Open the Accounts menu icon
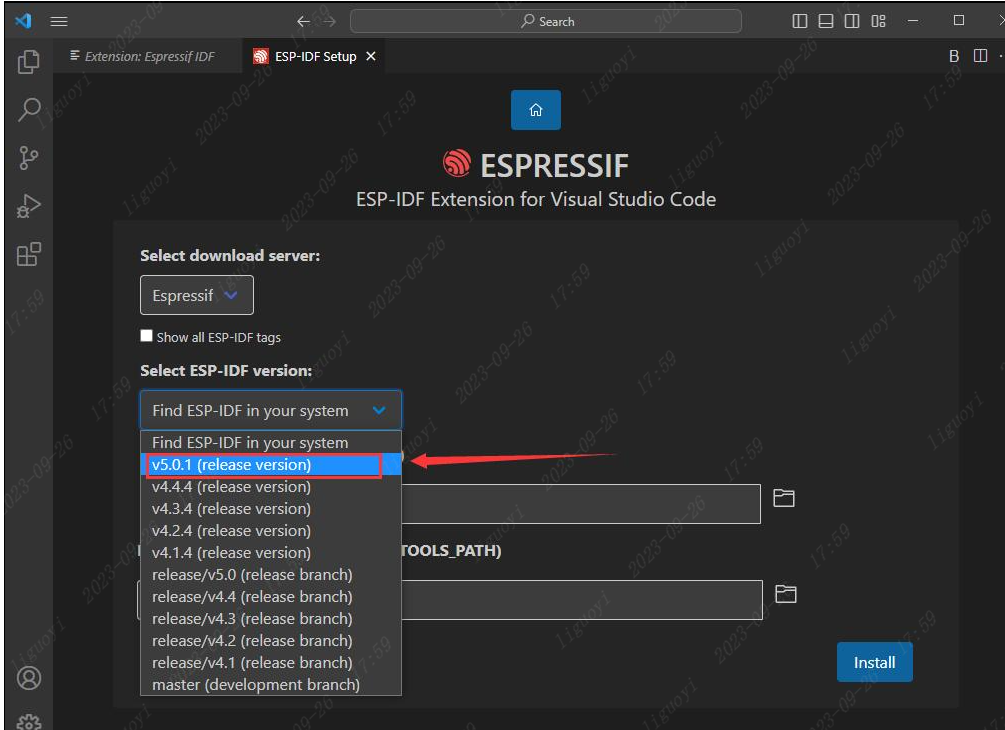1005x730 pixels. pyautogui.click(x=28, y=678)
